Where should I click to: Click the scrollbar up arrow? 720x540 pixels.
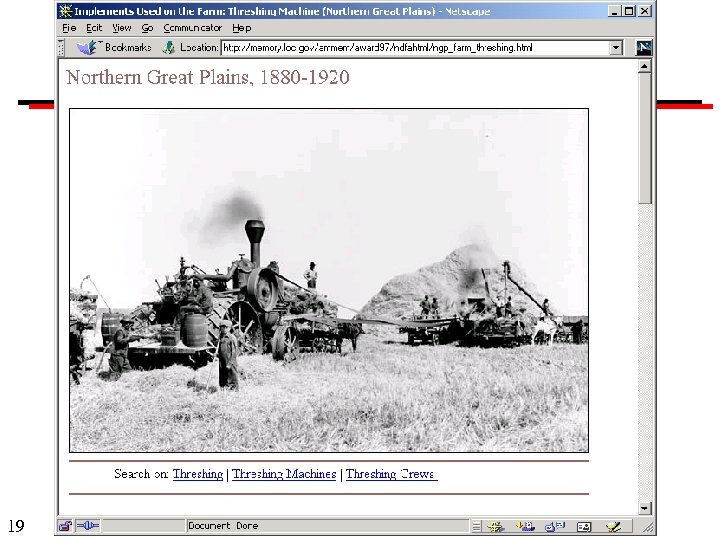(645, 67)
